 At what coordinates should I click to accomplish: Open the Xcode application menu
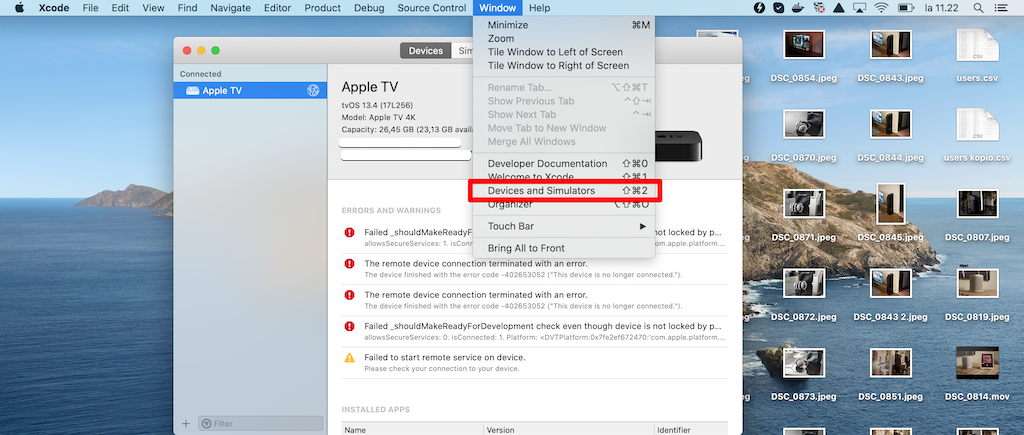click(x=54, y=8)
